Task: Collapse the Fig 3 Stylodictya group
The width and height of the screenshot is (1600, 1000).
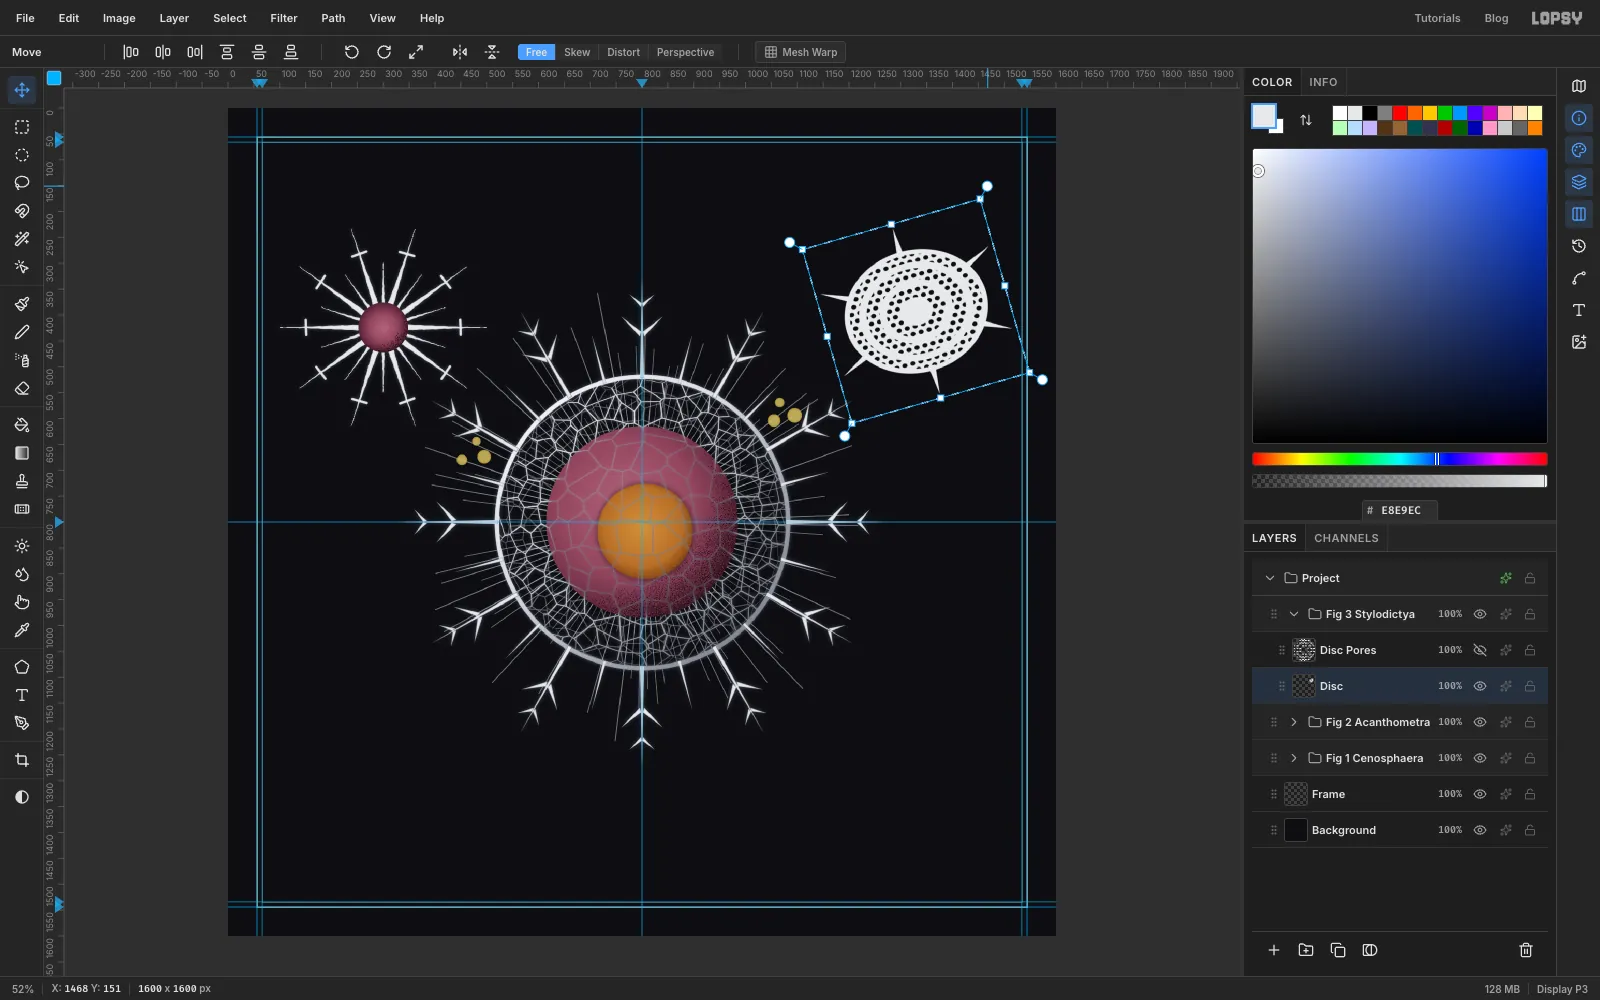Action: [x=1294, y=614]
